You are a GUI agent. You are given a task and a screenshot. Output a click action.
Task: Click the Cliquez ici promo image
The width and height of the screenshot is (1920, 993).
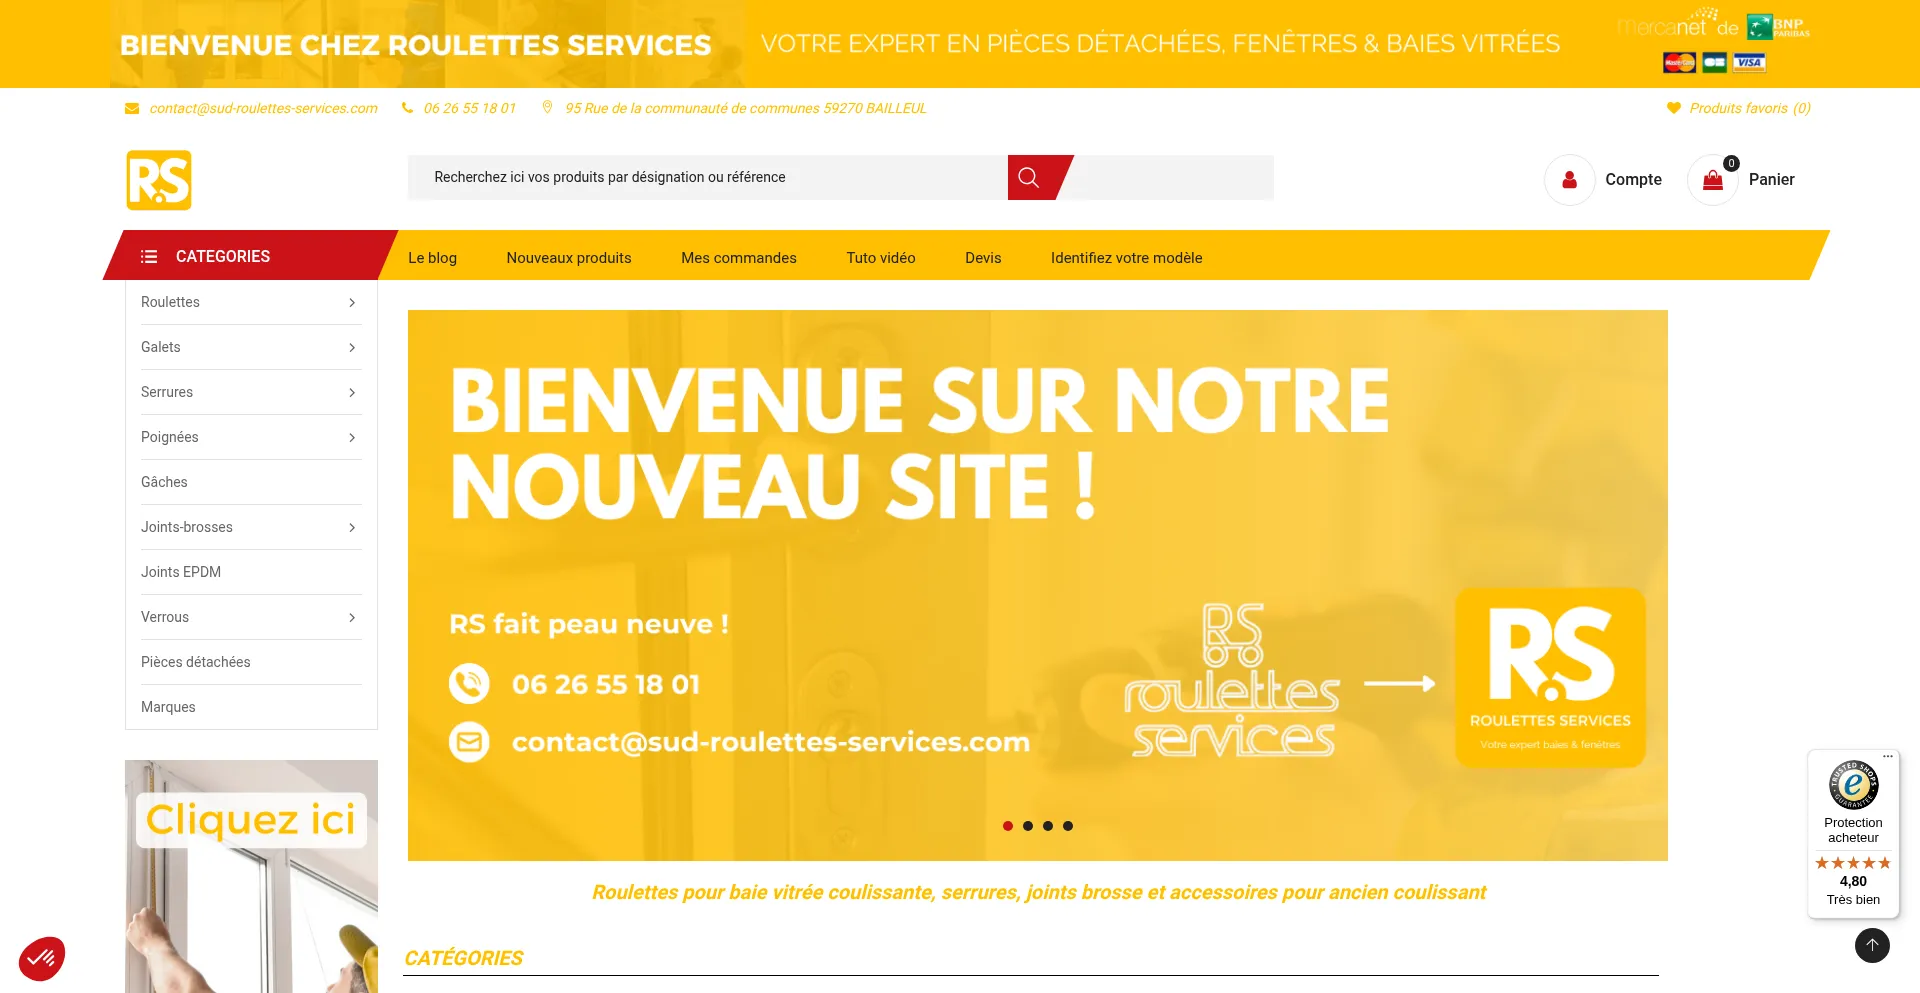pos(251,876)
